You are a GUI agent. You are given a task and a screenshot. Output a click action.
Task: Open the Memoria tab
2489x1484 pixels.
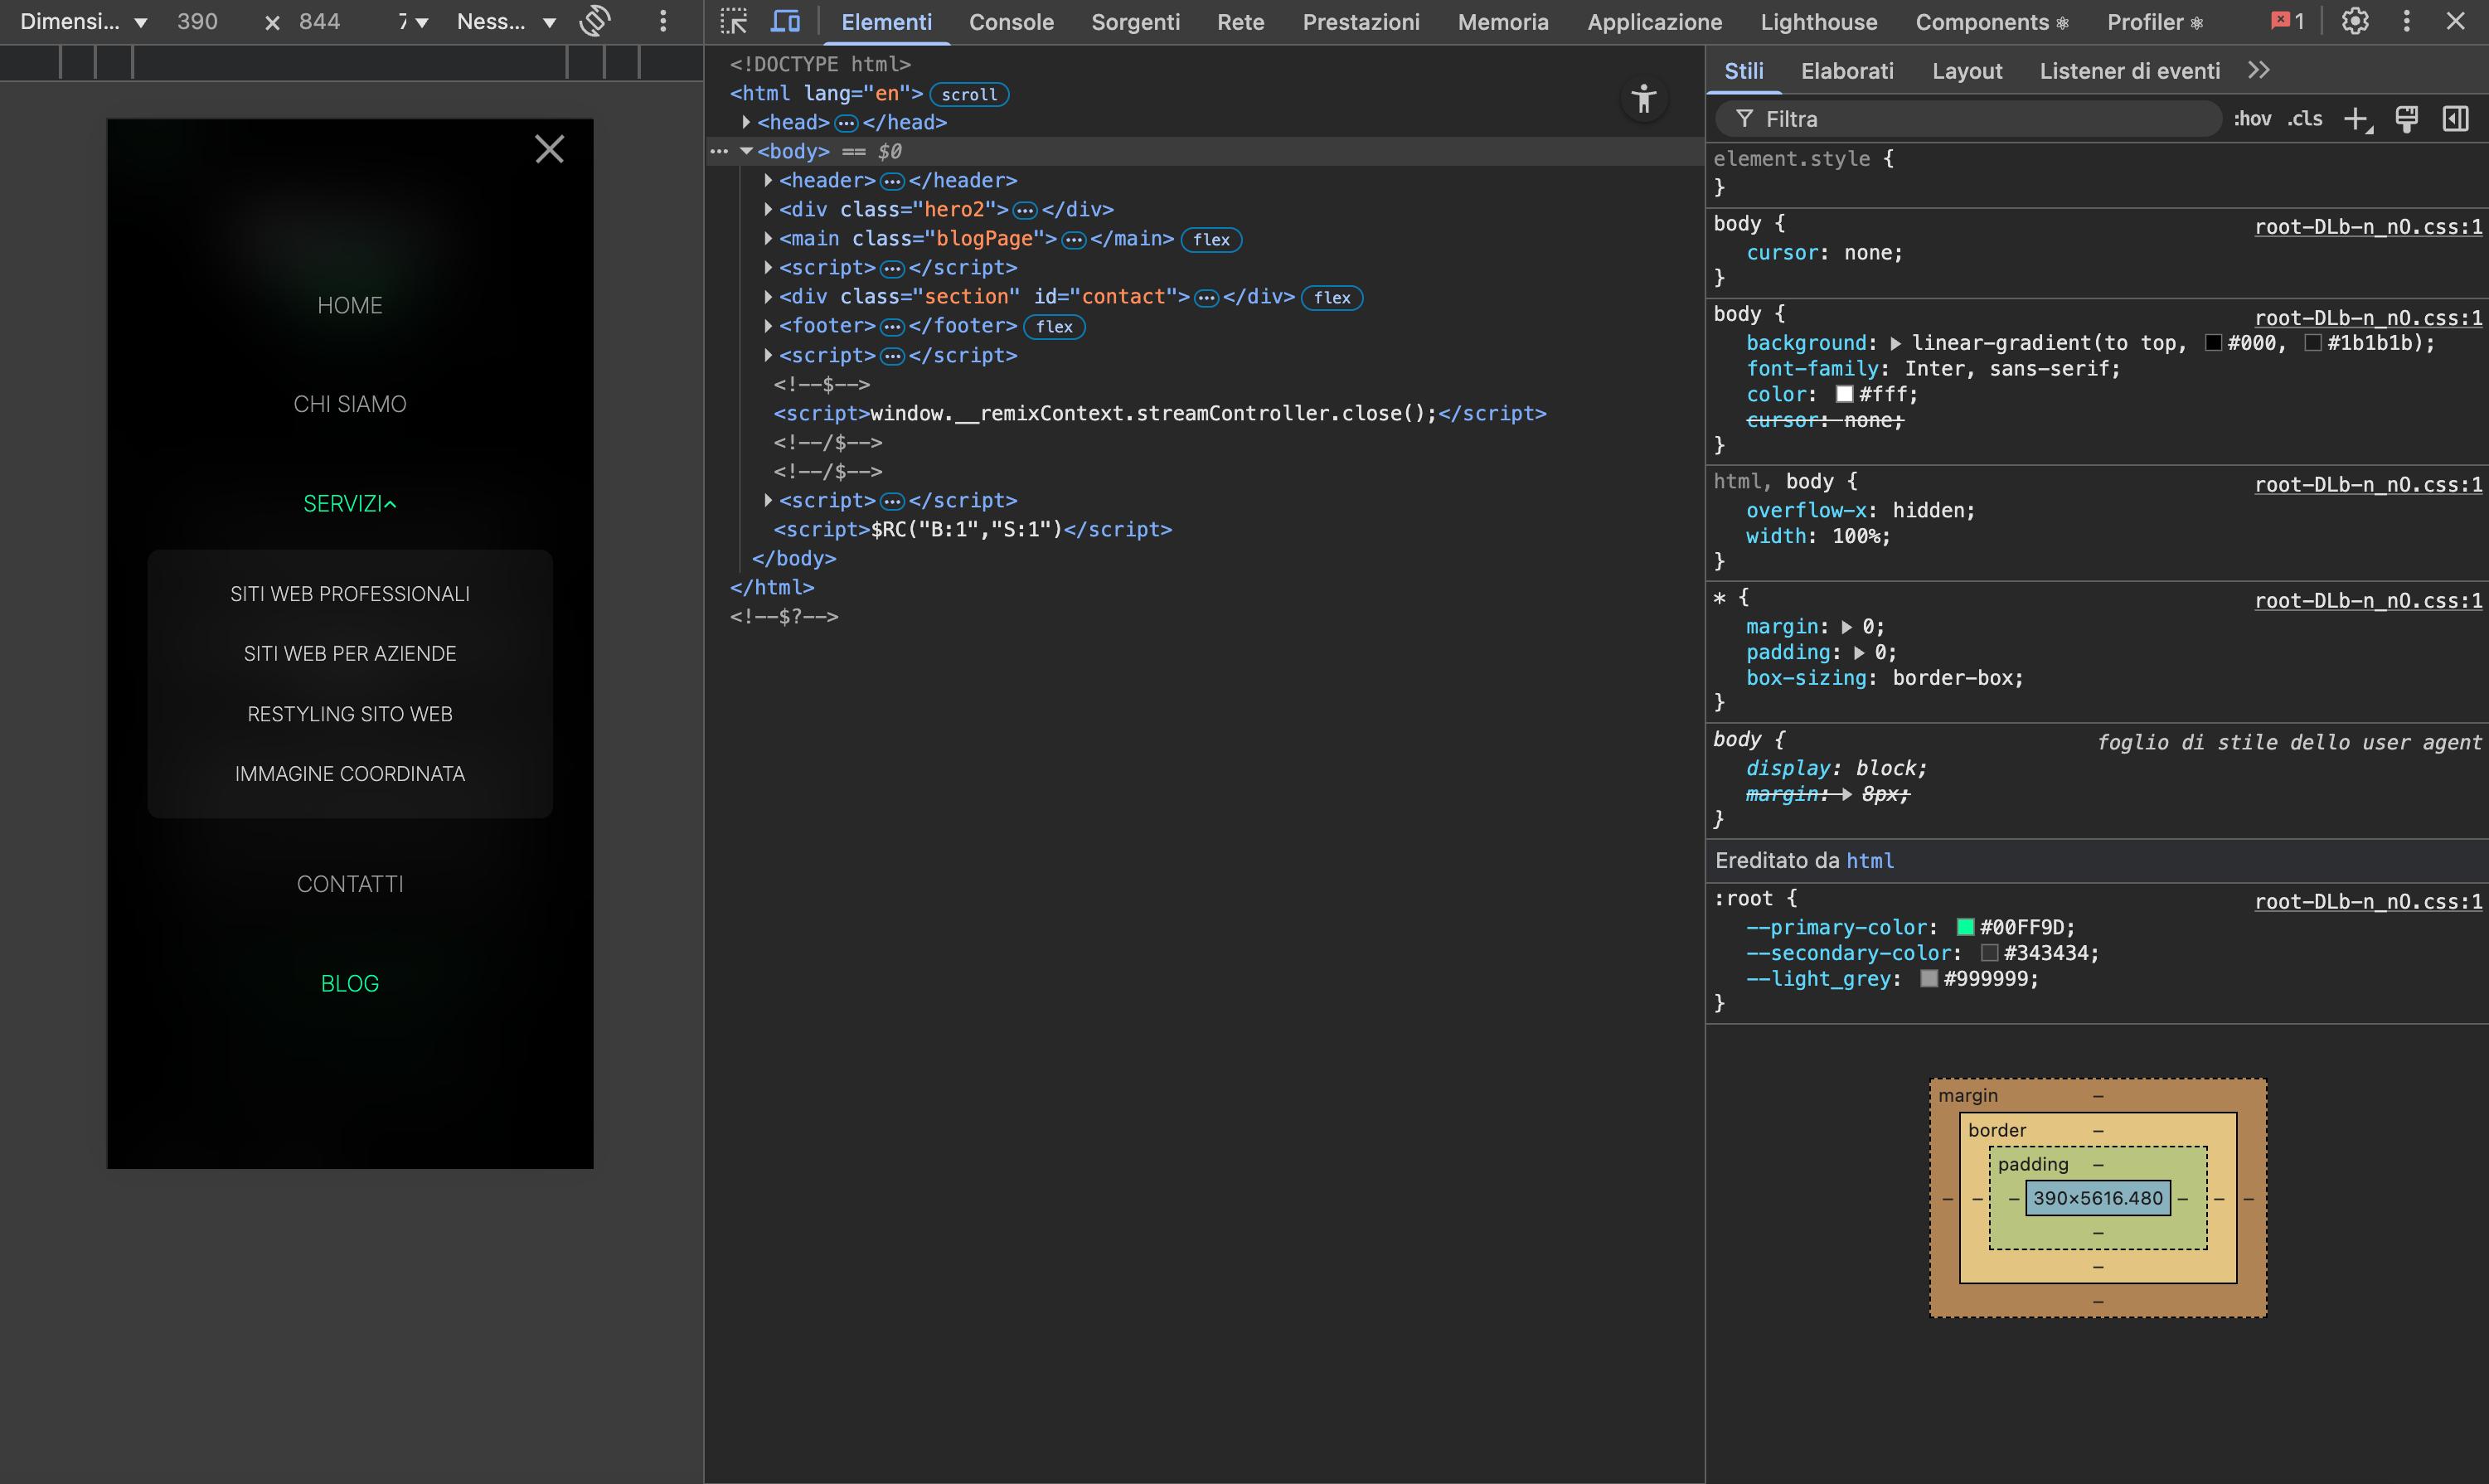pyautogui.click(x=1503, y=22)
